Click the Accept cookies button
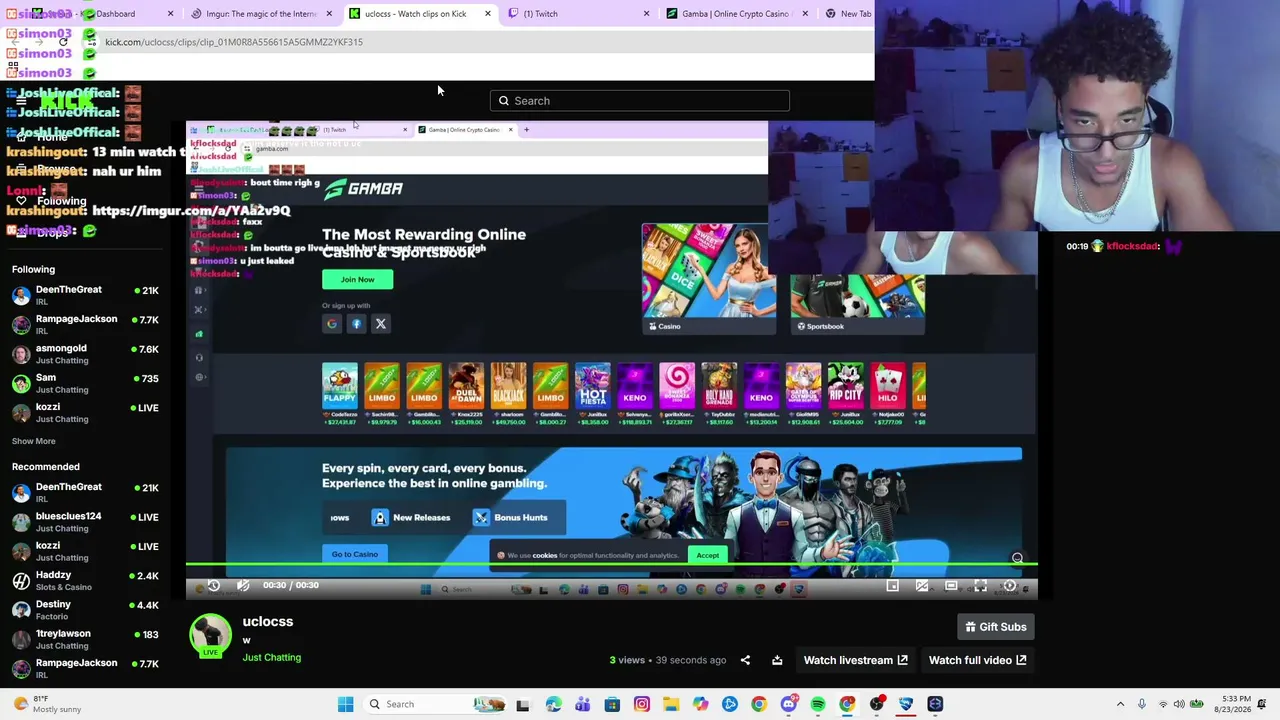Image resolution: width=1280 pixels, height=720 pixels. (708, 555)
